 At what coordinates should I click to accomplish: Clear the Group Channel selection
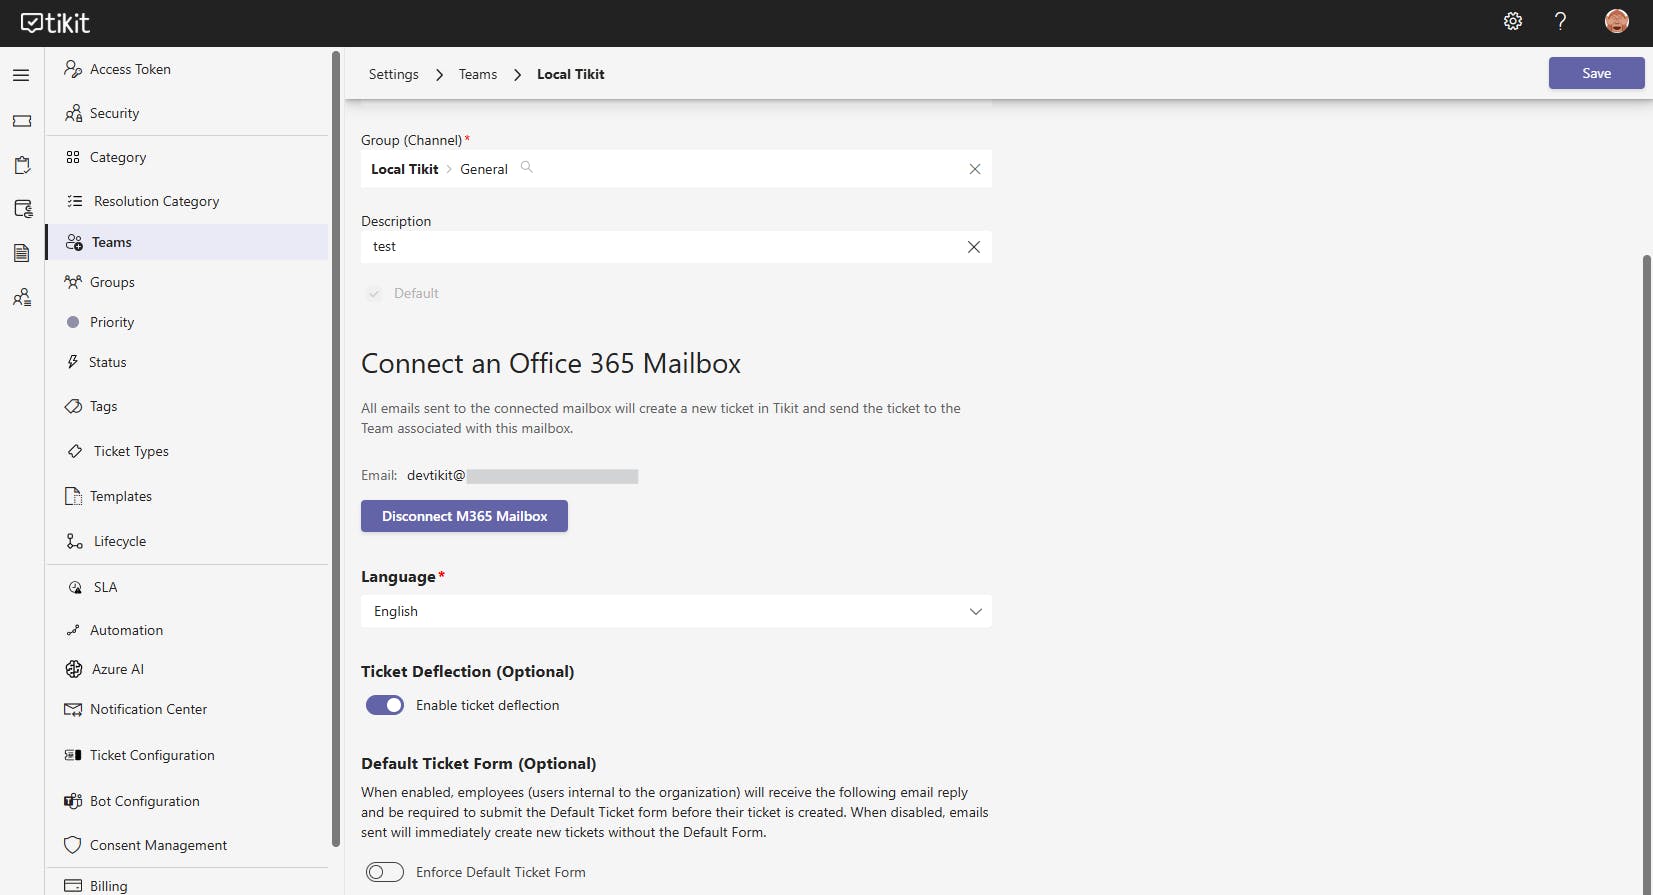tap(974, 169)
